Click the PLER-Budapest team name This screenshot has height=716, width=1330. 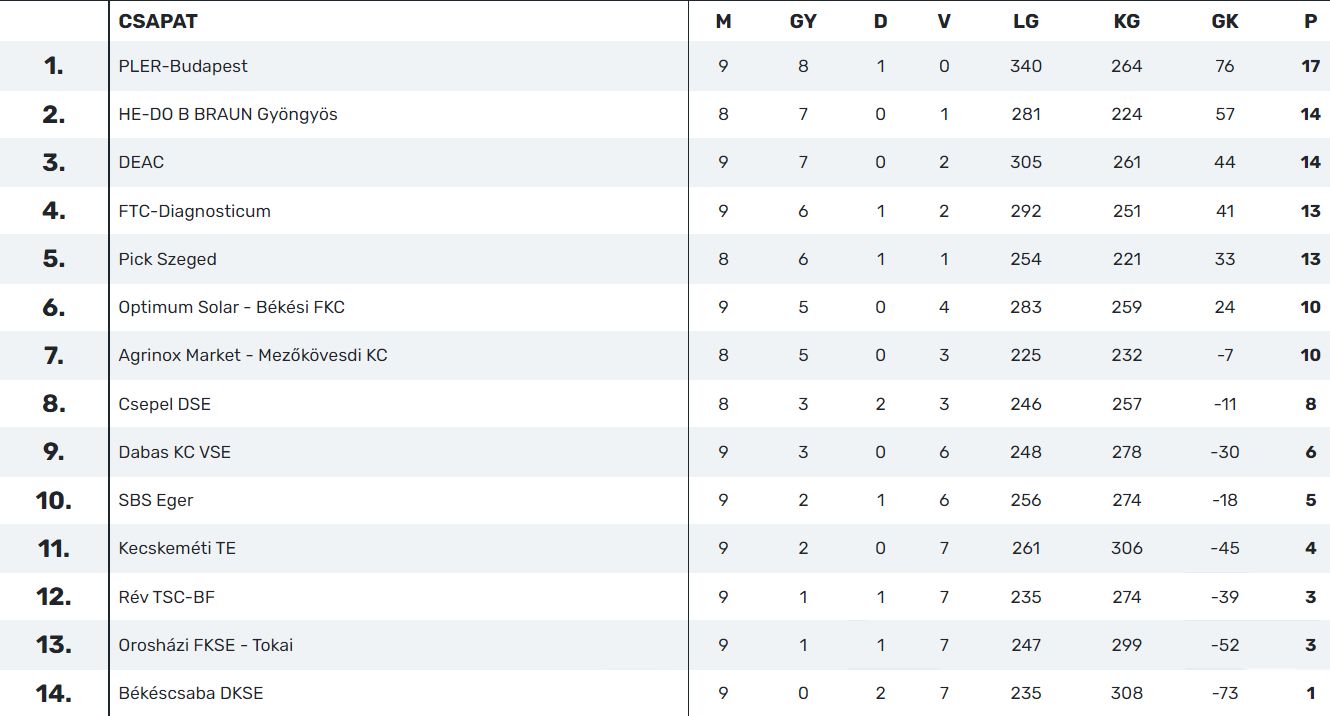tap(183, 66)
